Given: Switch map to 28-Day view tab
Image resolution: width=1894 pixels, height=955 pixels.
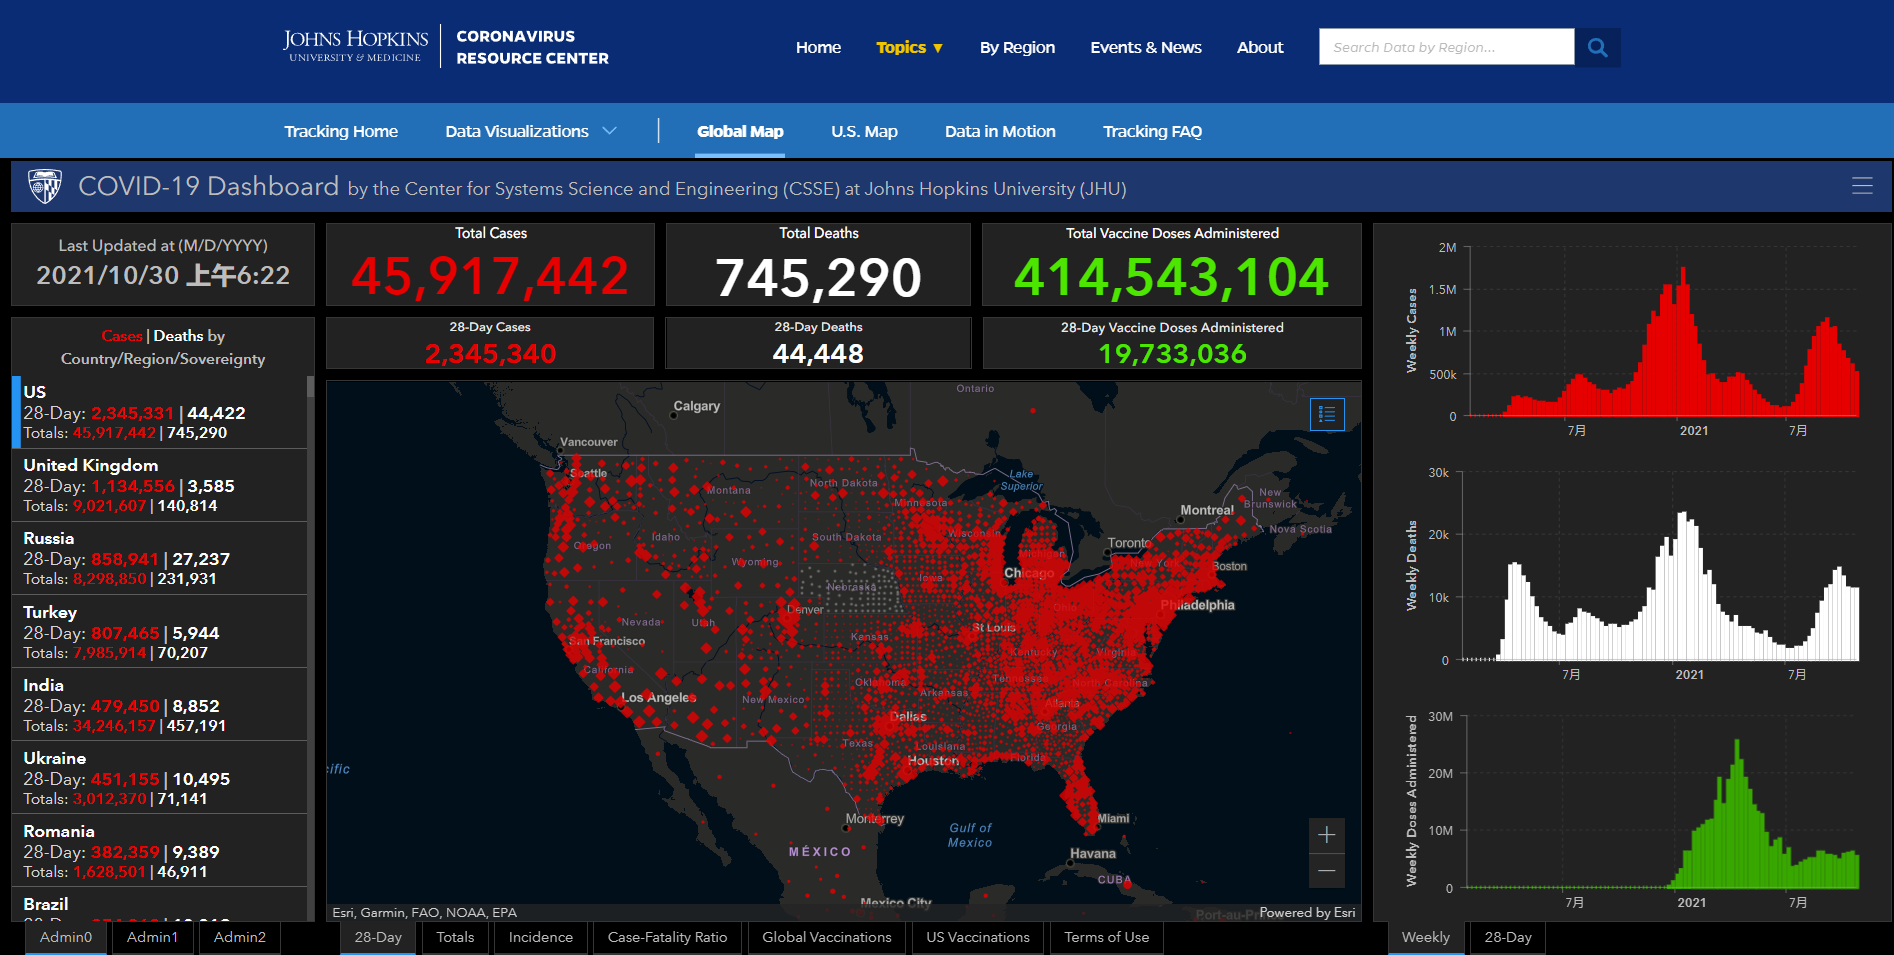Looking at the screenshot, I should pos(378,938).
